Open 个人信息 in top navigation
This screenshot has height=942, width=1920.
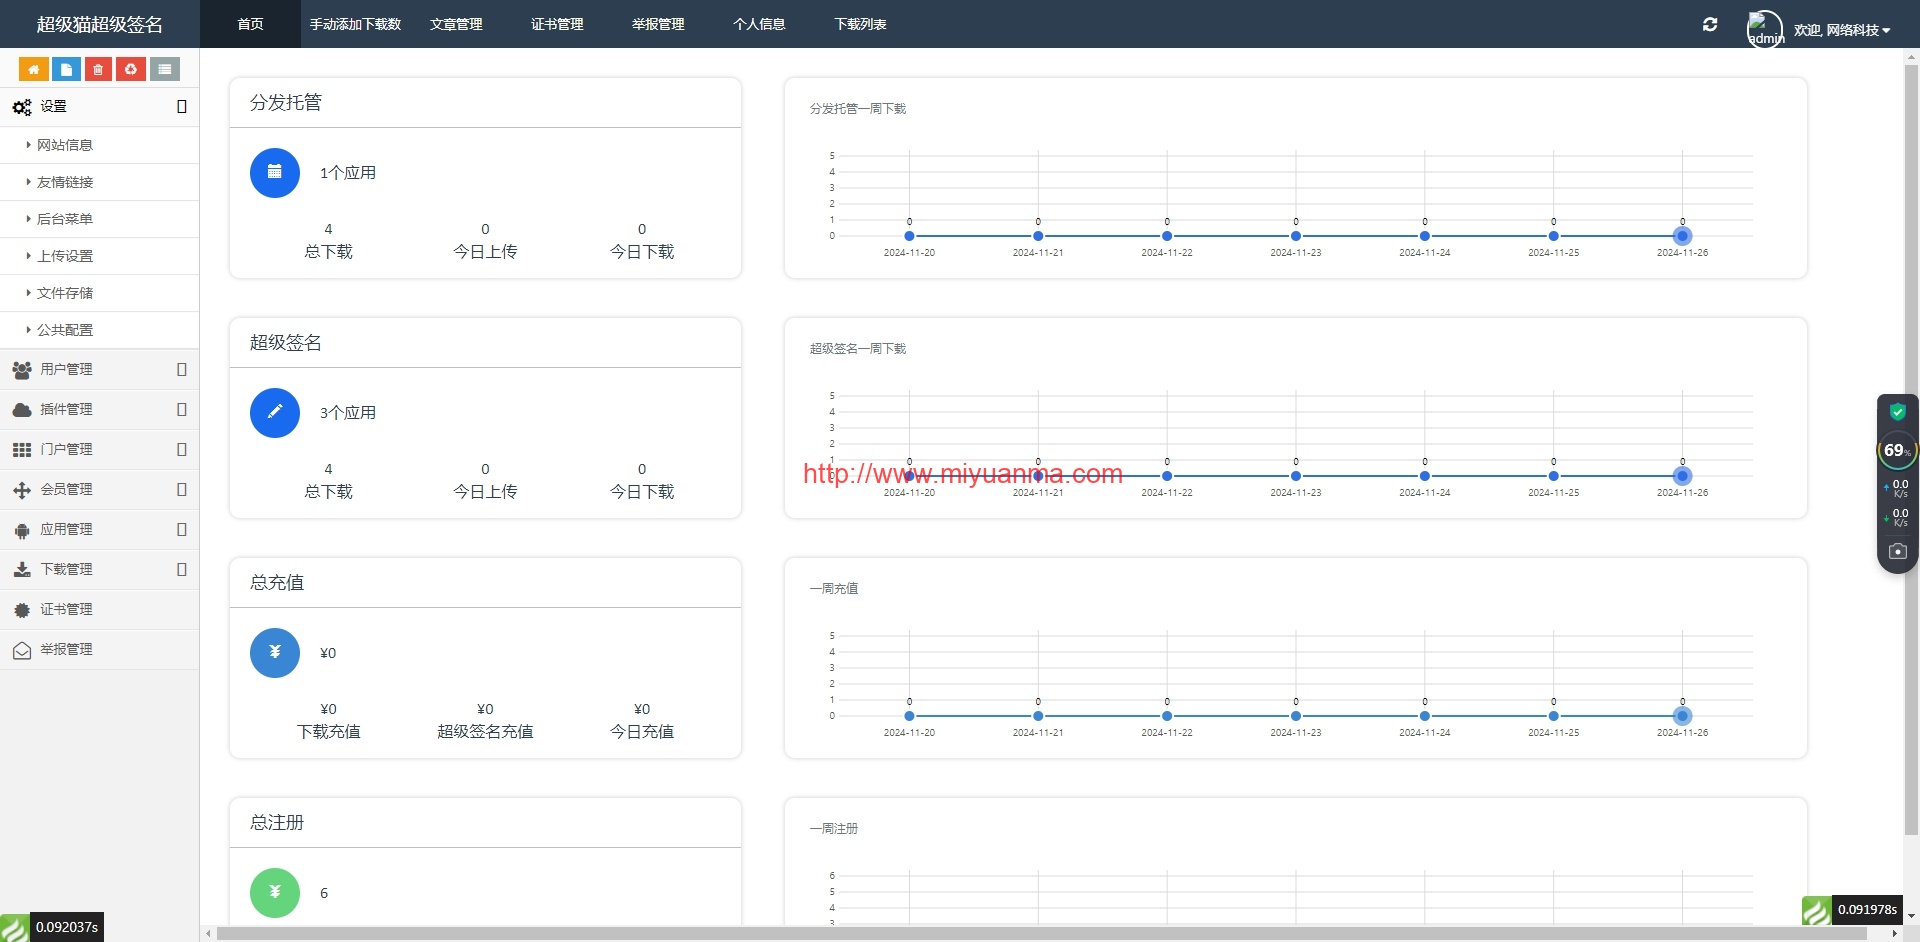[x=759, y=24]
